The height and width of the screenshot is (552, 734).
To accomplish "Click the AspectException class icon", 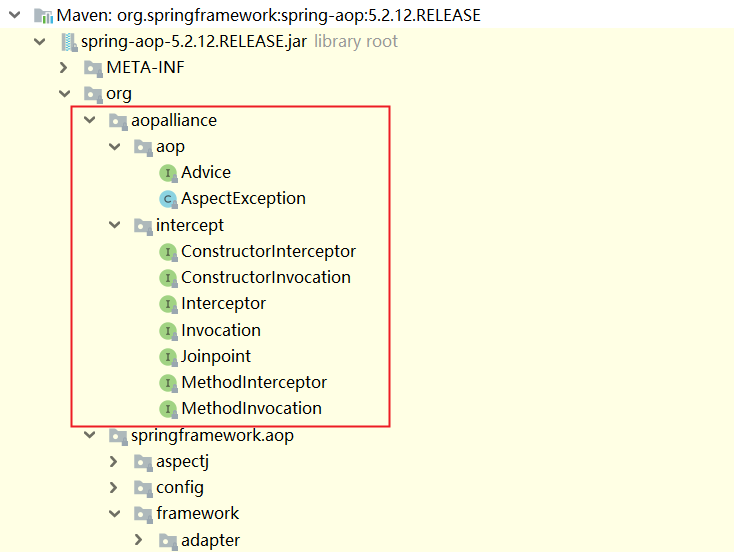I will 168,199.
